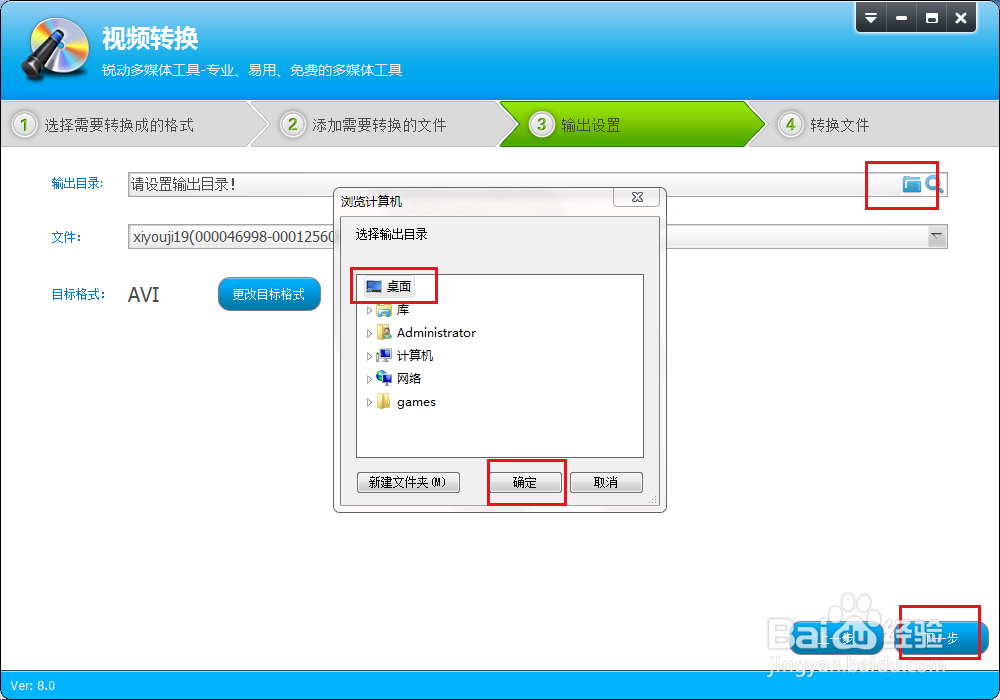The height and width of the screenshot is (700, 1000).
Task: Click the 计算机 computer icon
Action: (384, 356)
